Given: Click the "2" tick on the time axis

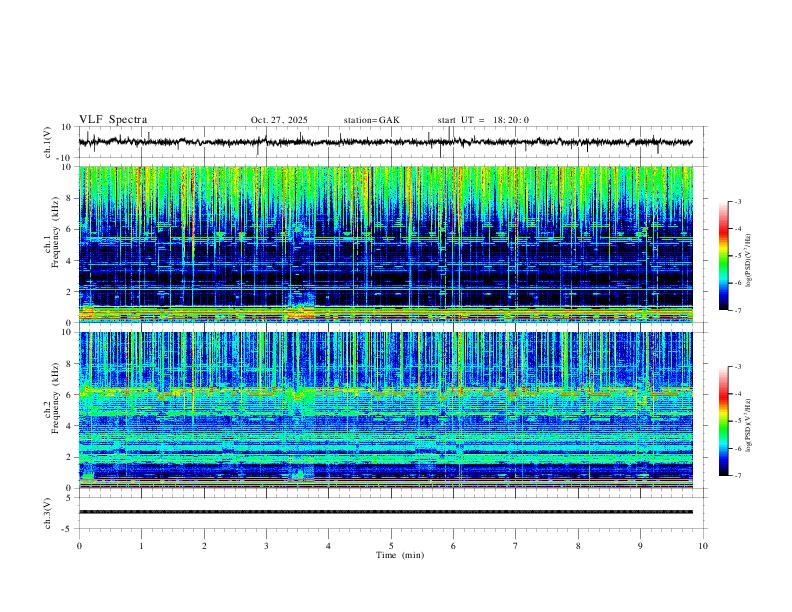Looking at the screenshot, I should [x=204, y=546].
